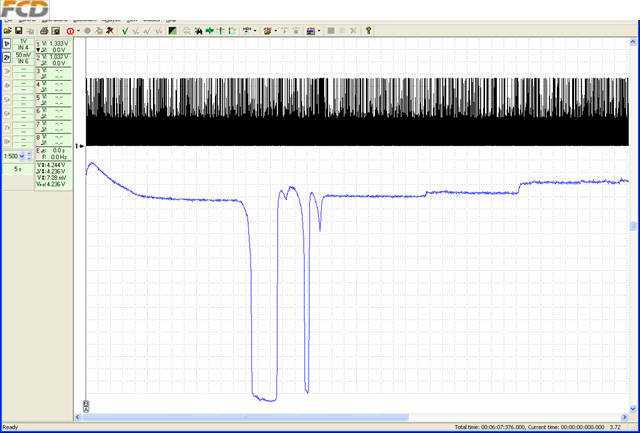Click the horizontal scrollbar thumb below the graph
This screenshot has height=433, width=640.
click(245, 417)
